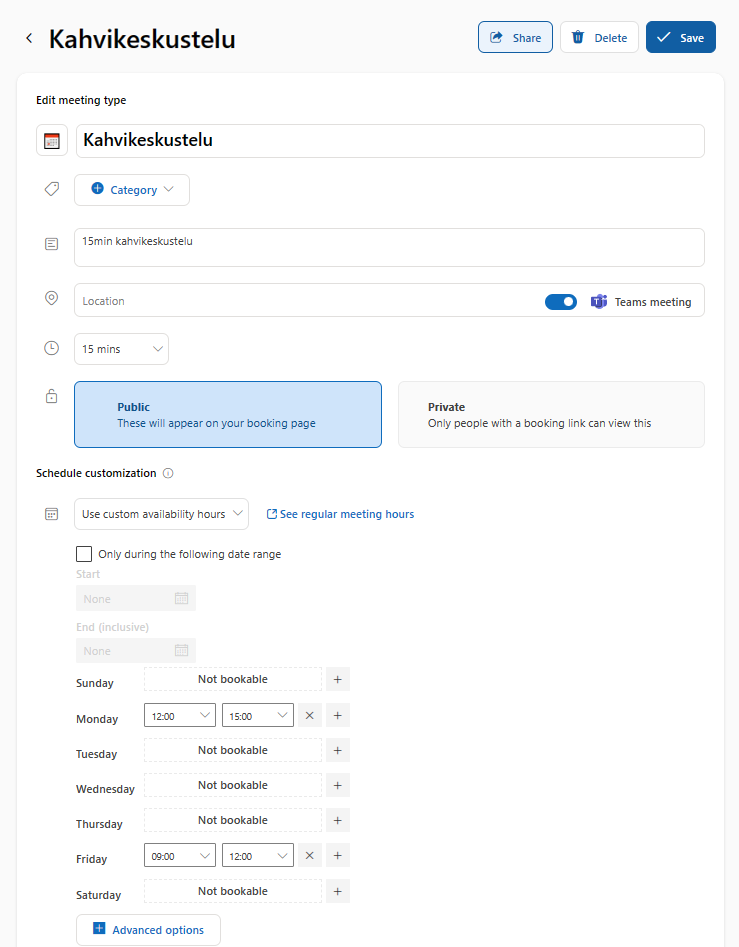Open the calendar icon picker next to title

52,140
